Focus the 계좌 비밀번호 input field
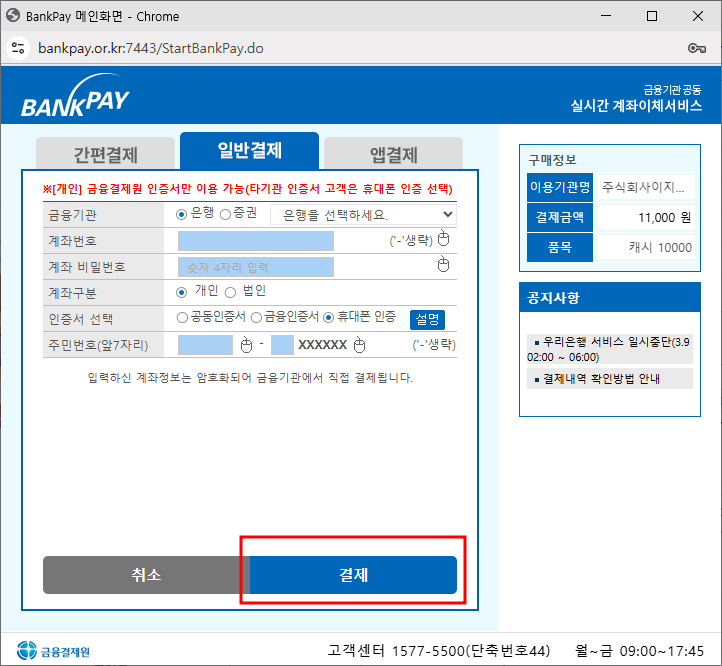 click(255, 267)
